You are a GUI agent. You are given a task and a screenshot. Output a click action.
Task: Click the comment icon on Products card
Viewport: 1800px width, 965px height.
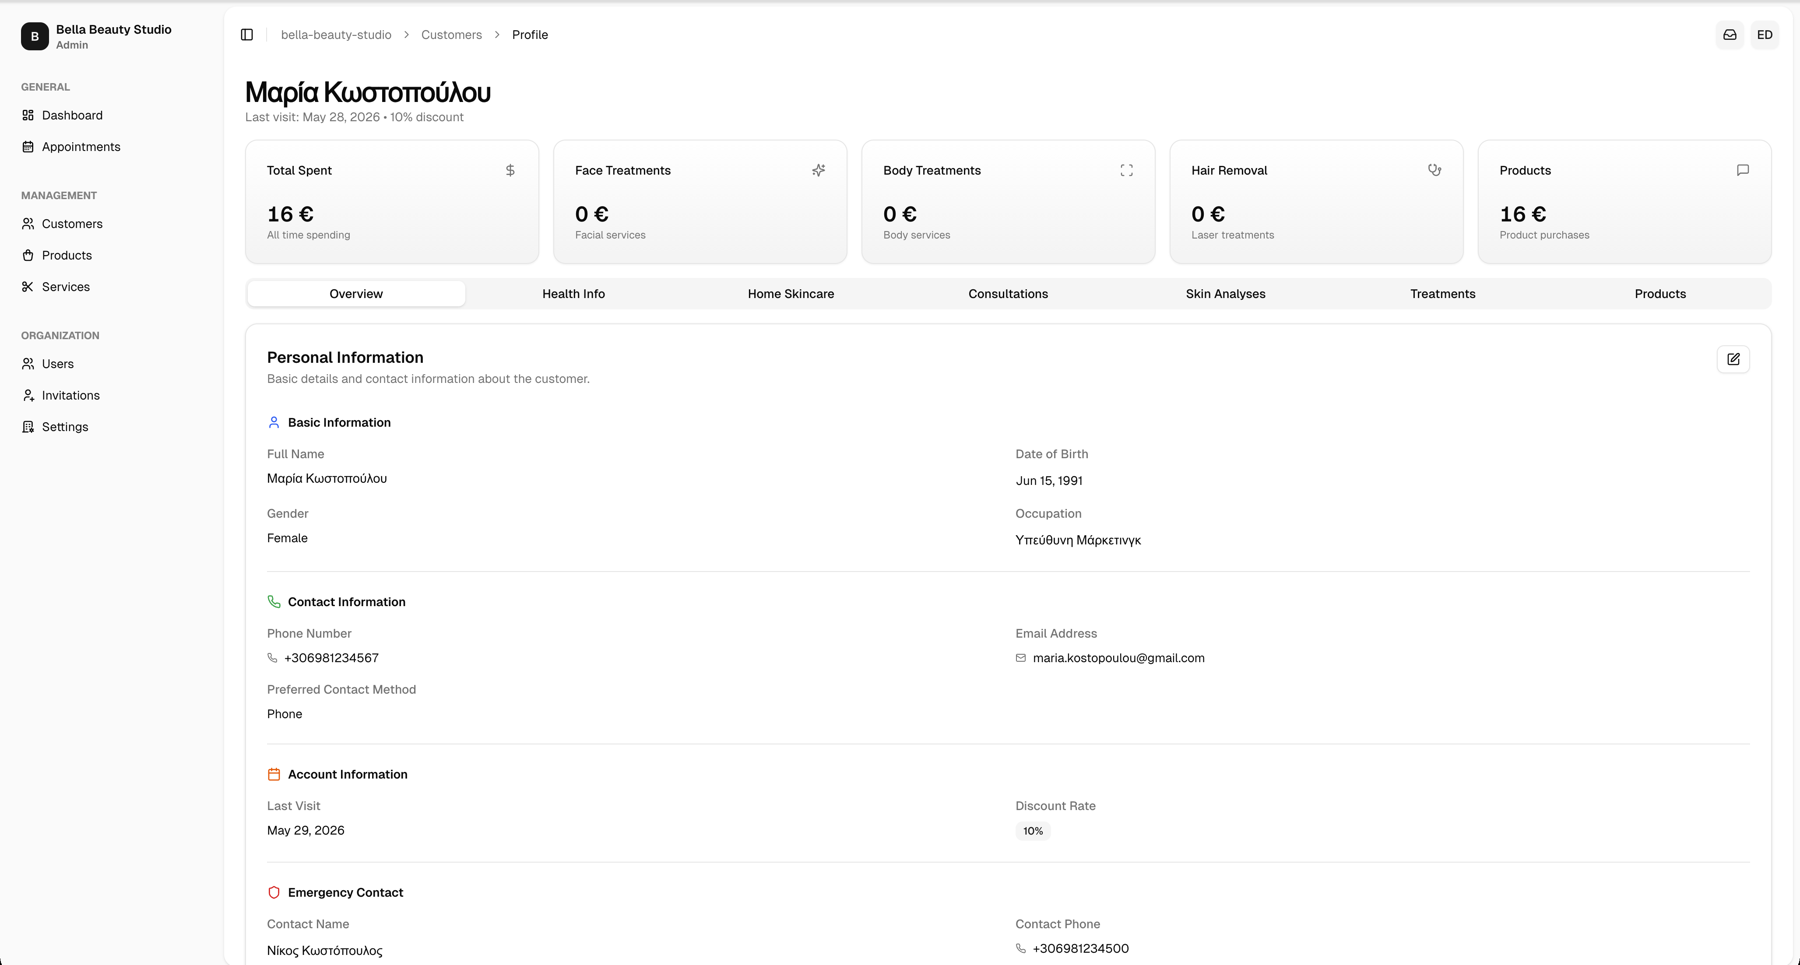(x=1742, y=171)
